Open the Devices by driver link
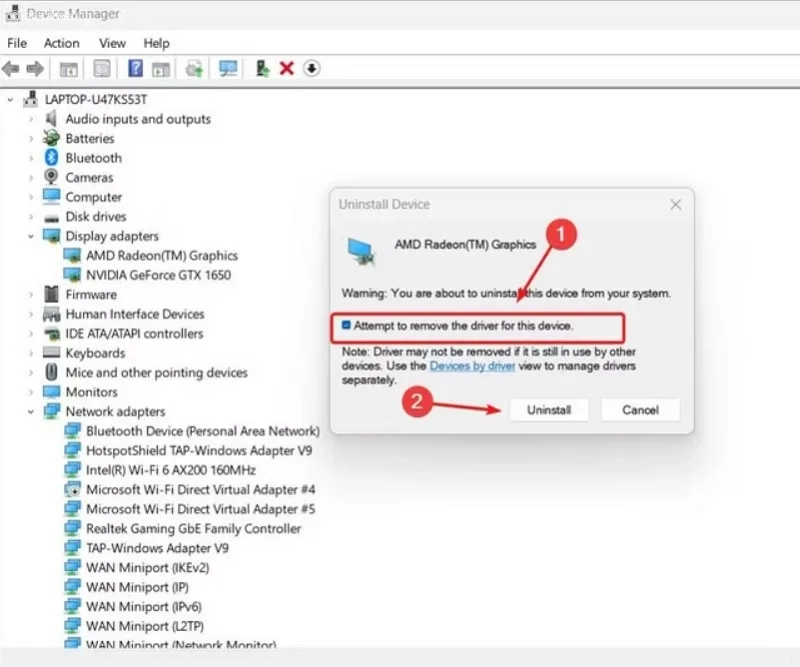800x667 pixels. pyautogui.click(x=472, y=366)
